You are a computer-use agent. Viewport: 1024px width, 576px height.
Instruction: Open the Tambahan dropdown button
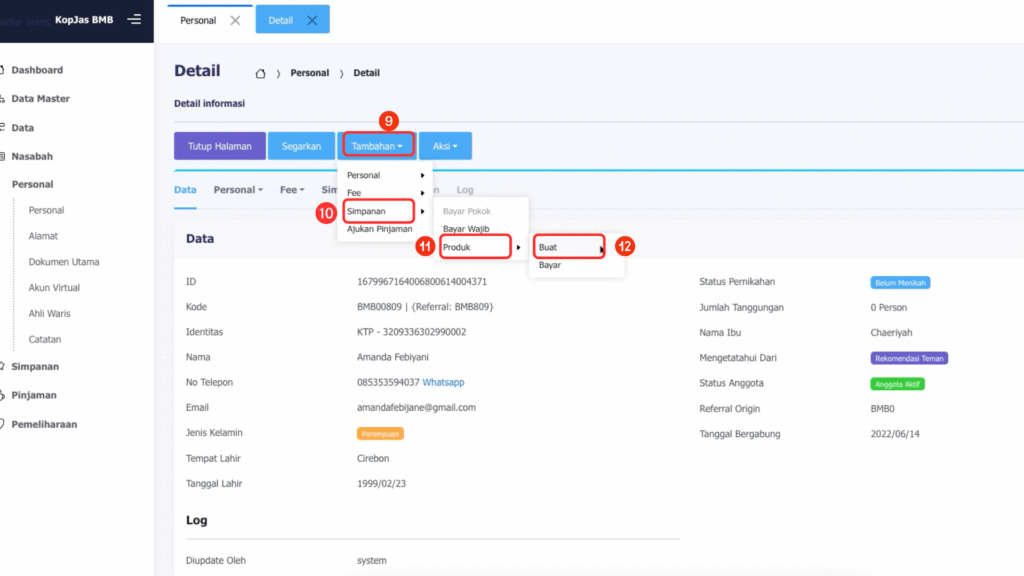(377, 146)
